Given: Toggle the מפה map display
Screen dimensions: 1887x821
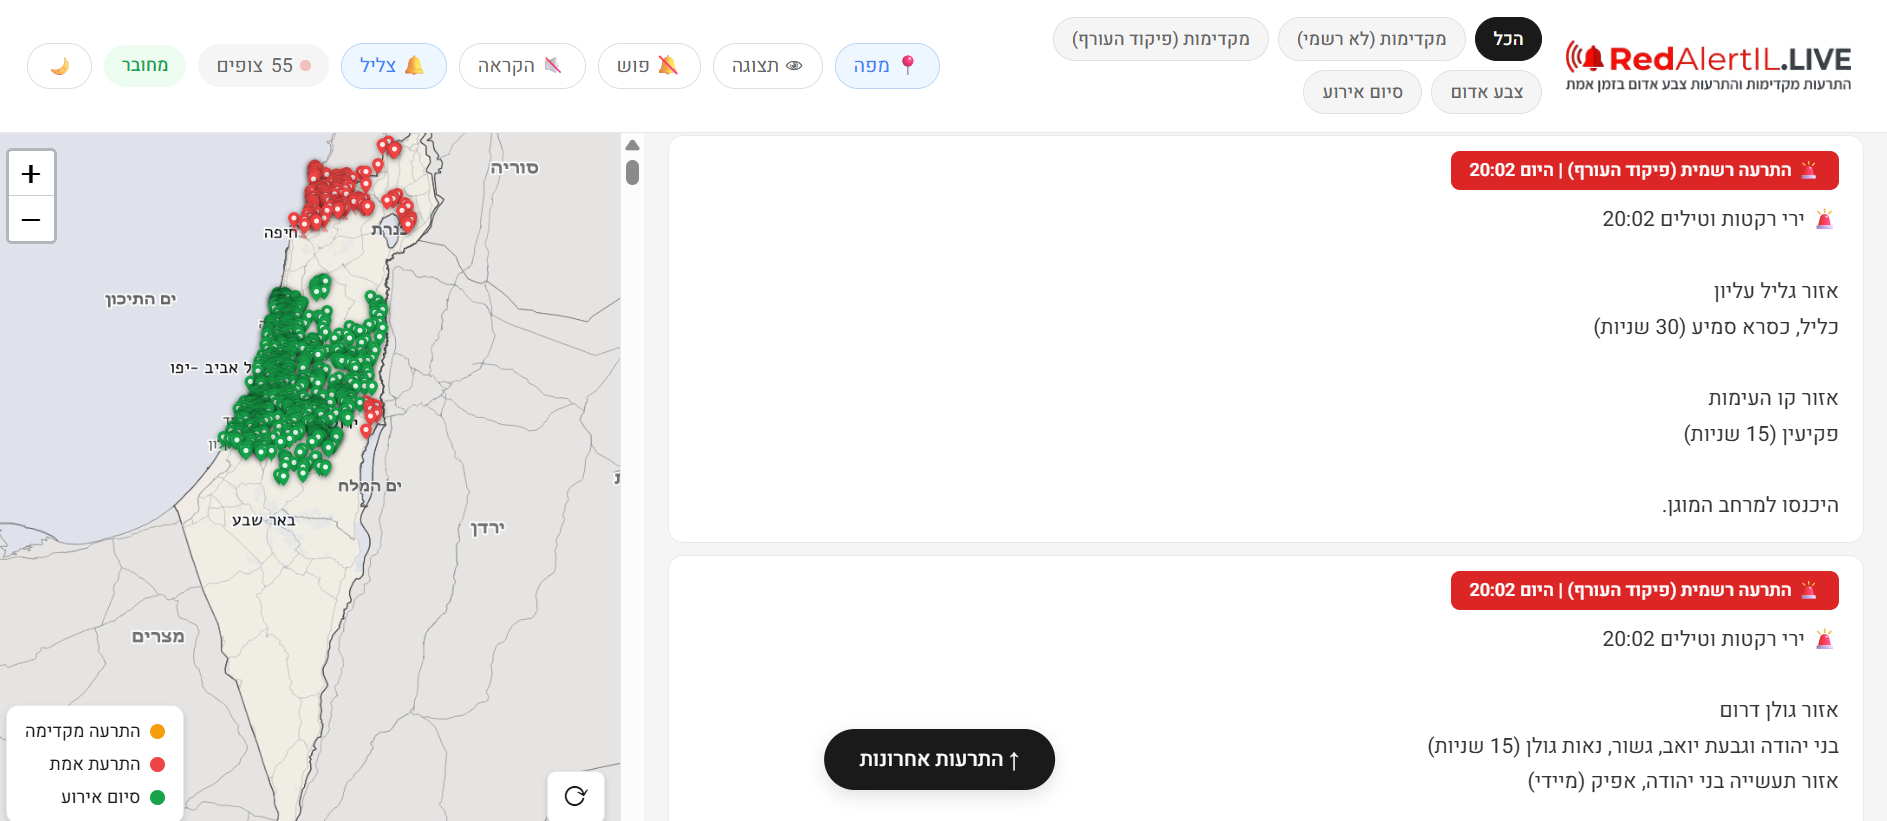Looking at the screenshot, I should pos(886,66).
